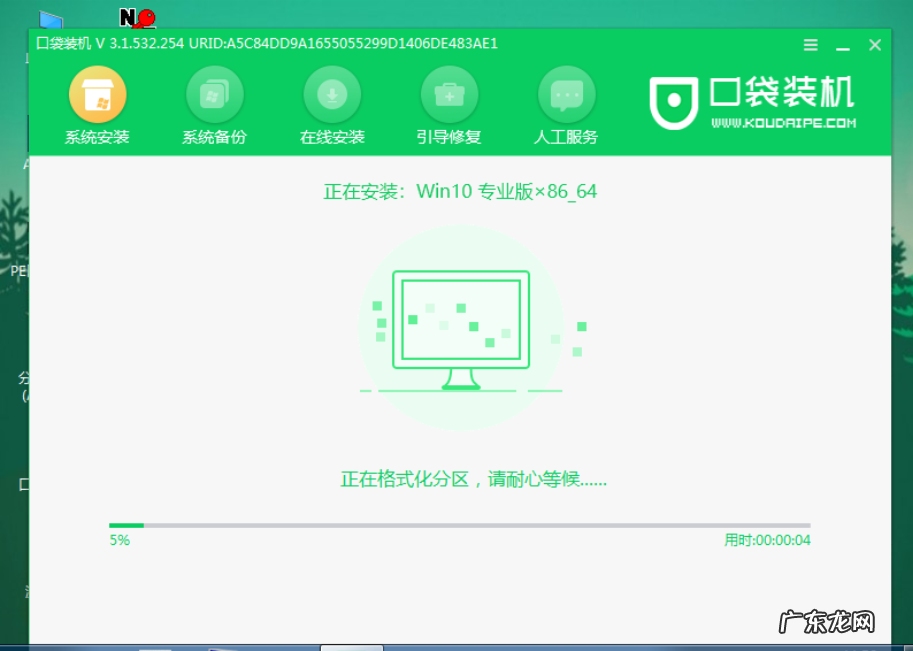Screen dimensions: 913x651
Task: Select the 系统安装 (System Install) icon
Action: point(97,104)
